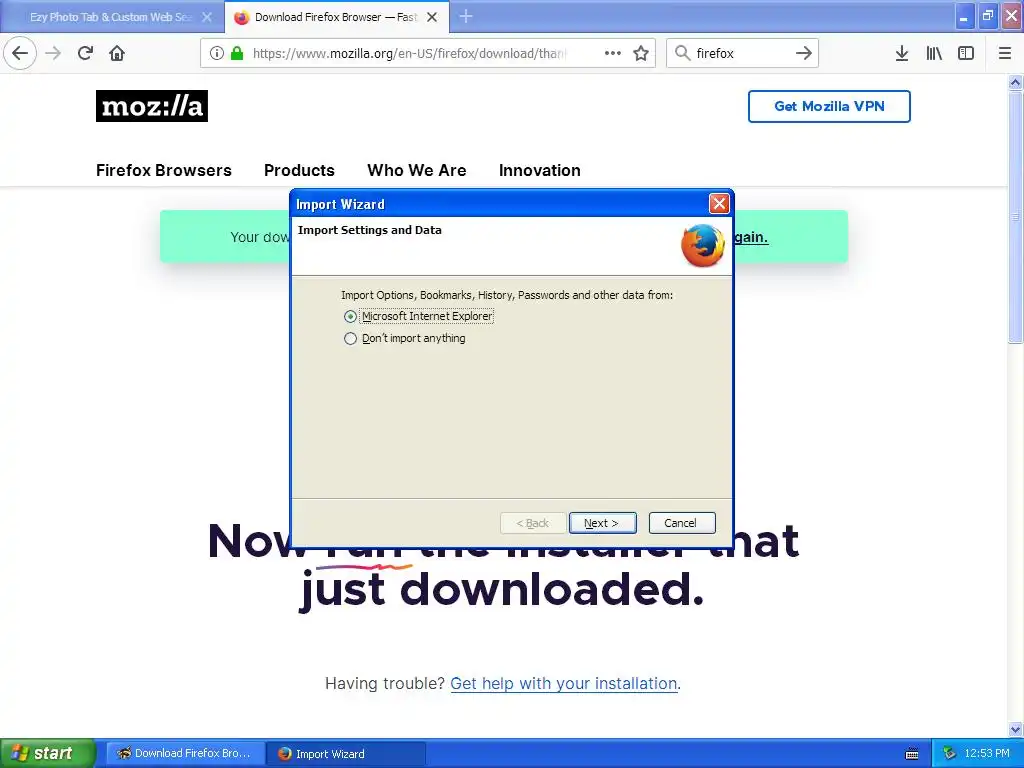The width and height of the screenshot is (1024, 768).
Task: Open the Downloads panel arrow icon
Action: click(x=902, y=53)
